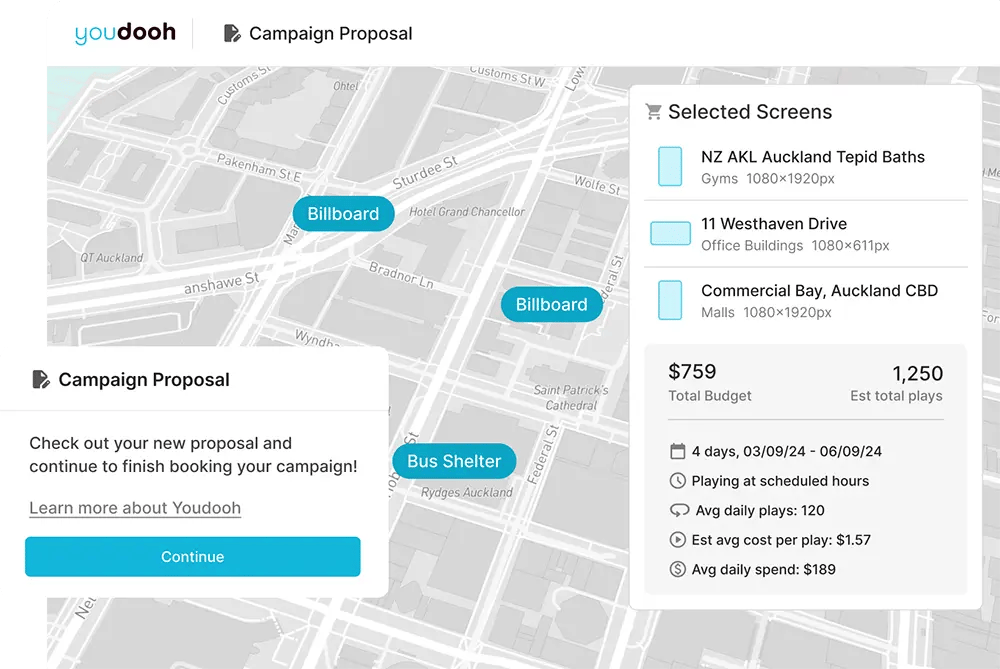Select the 11 Westhaven Drive screen entry
The width and height of the screenshot is (1000, 669).
tap(773, 224)
